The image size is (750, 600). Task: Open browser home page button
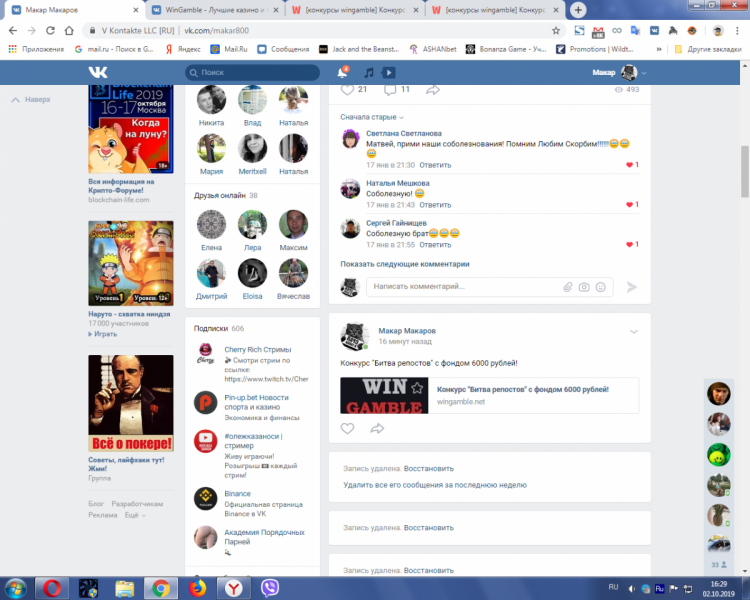tap(69, 31)
